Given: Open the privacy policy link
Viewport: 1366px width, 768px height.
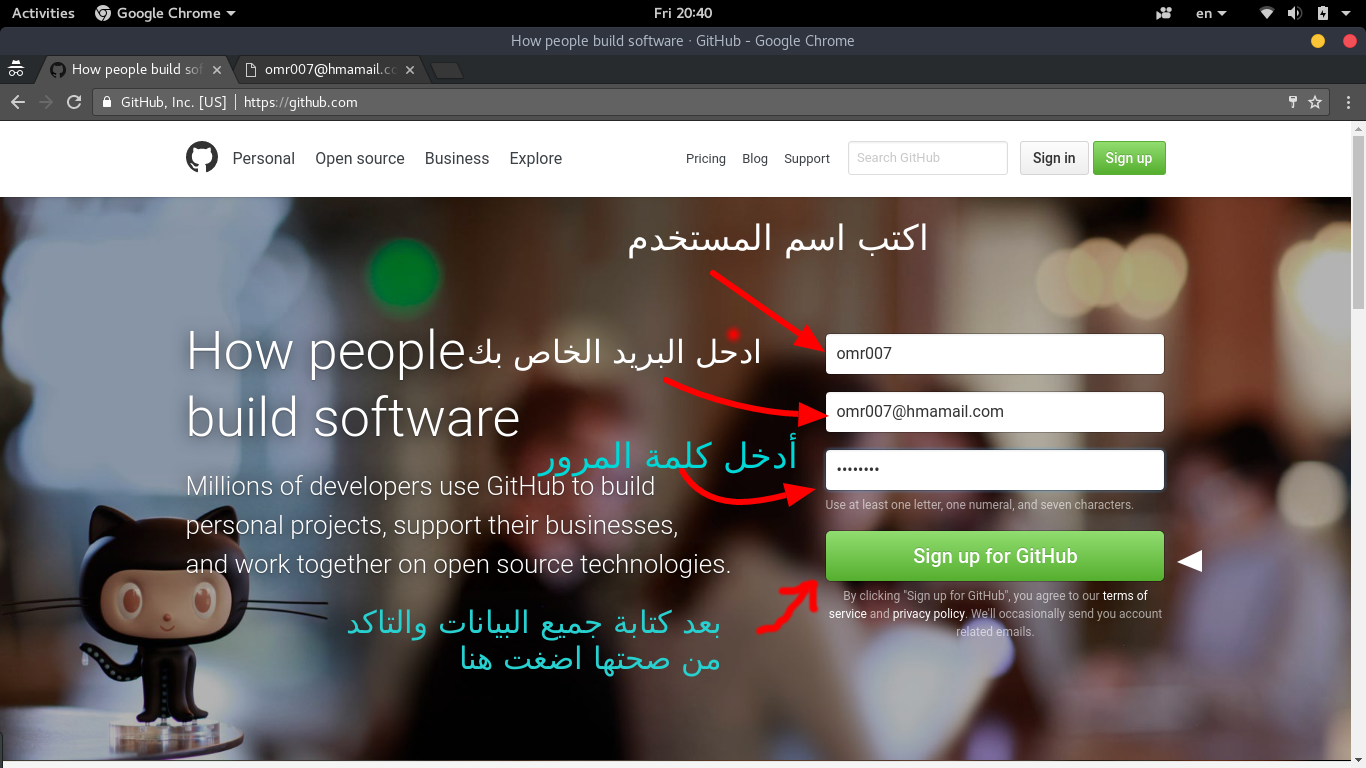Looking at the screenshot, I should (928, 614).
